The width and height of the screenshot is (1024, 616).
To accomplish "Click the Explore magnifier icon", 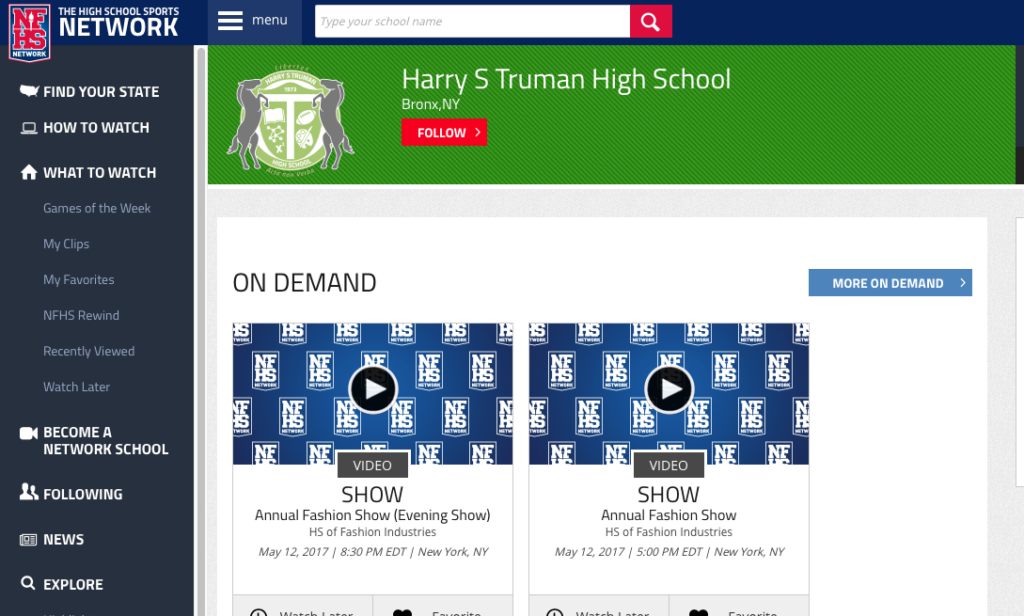I will [28, 583].
